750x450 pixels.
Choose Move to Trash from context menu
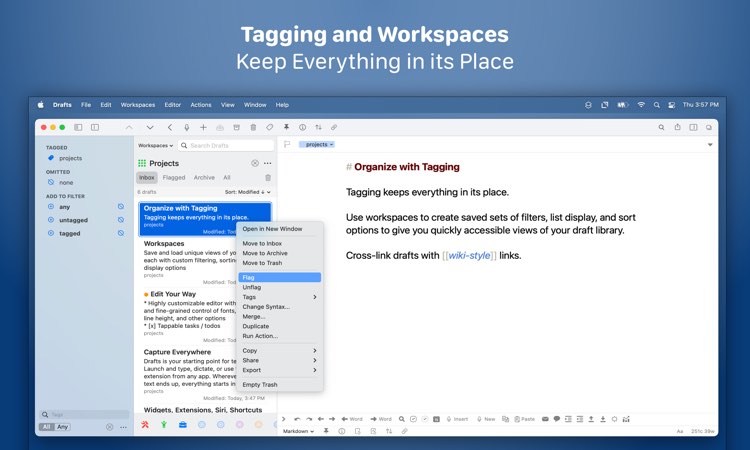[x=279, y=263]
